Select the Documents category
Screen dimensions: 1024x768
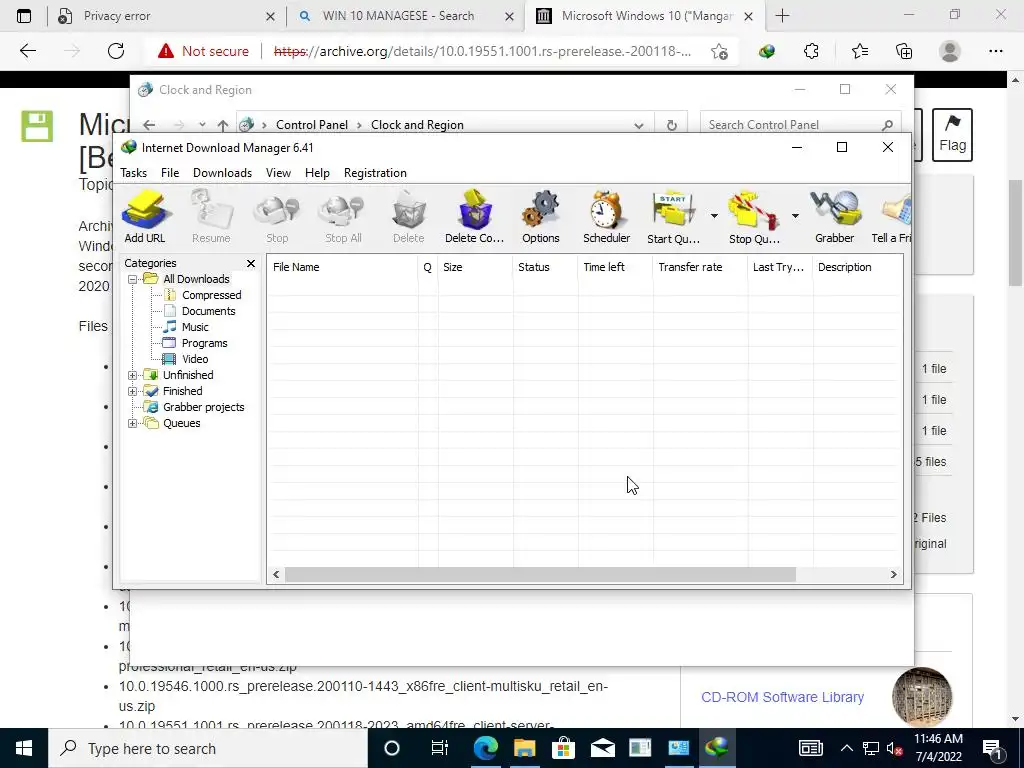[x=208, y=312]
